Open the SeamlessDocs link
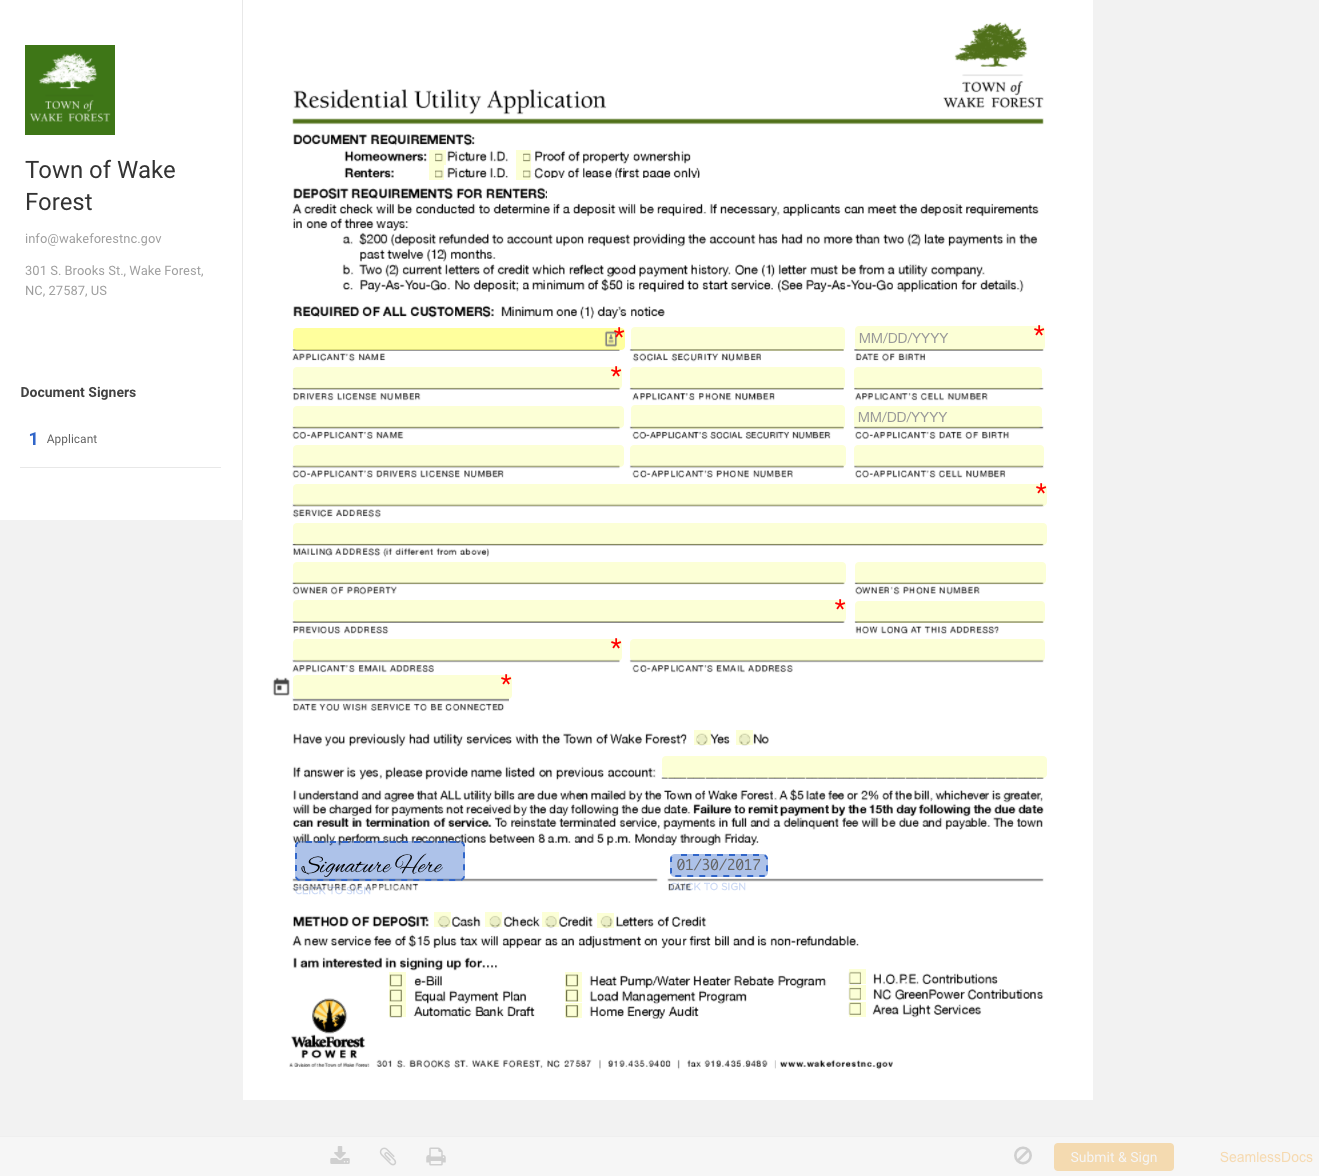 coord(1265,1157)
